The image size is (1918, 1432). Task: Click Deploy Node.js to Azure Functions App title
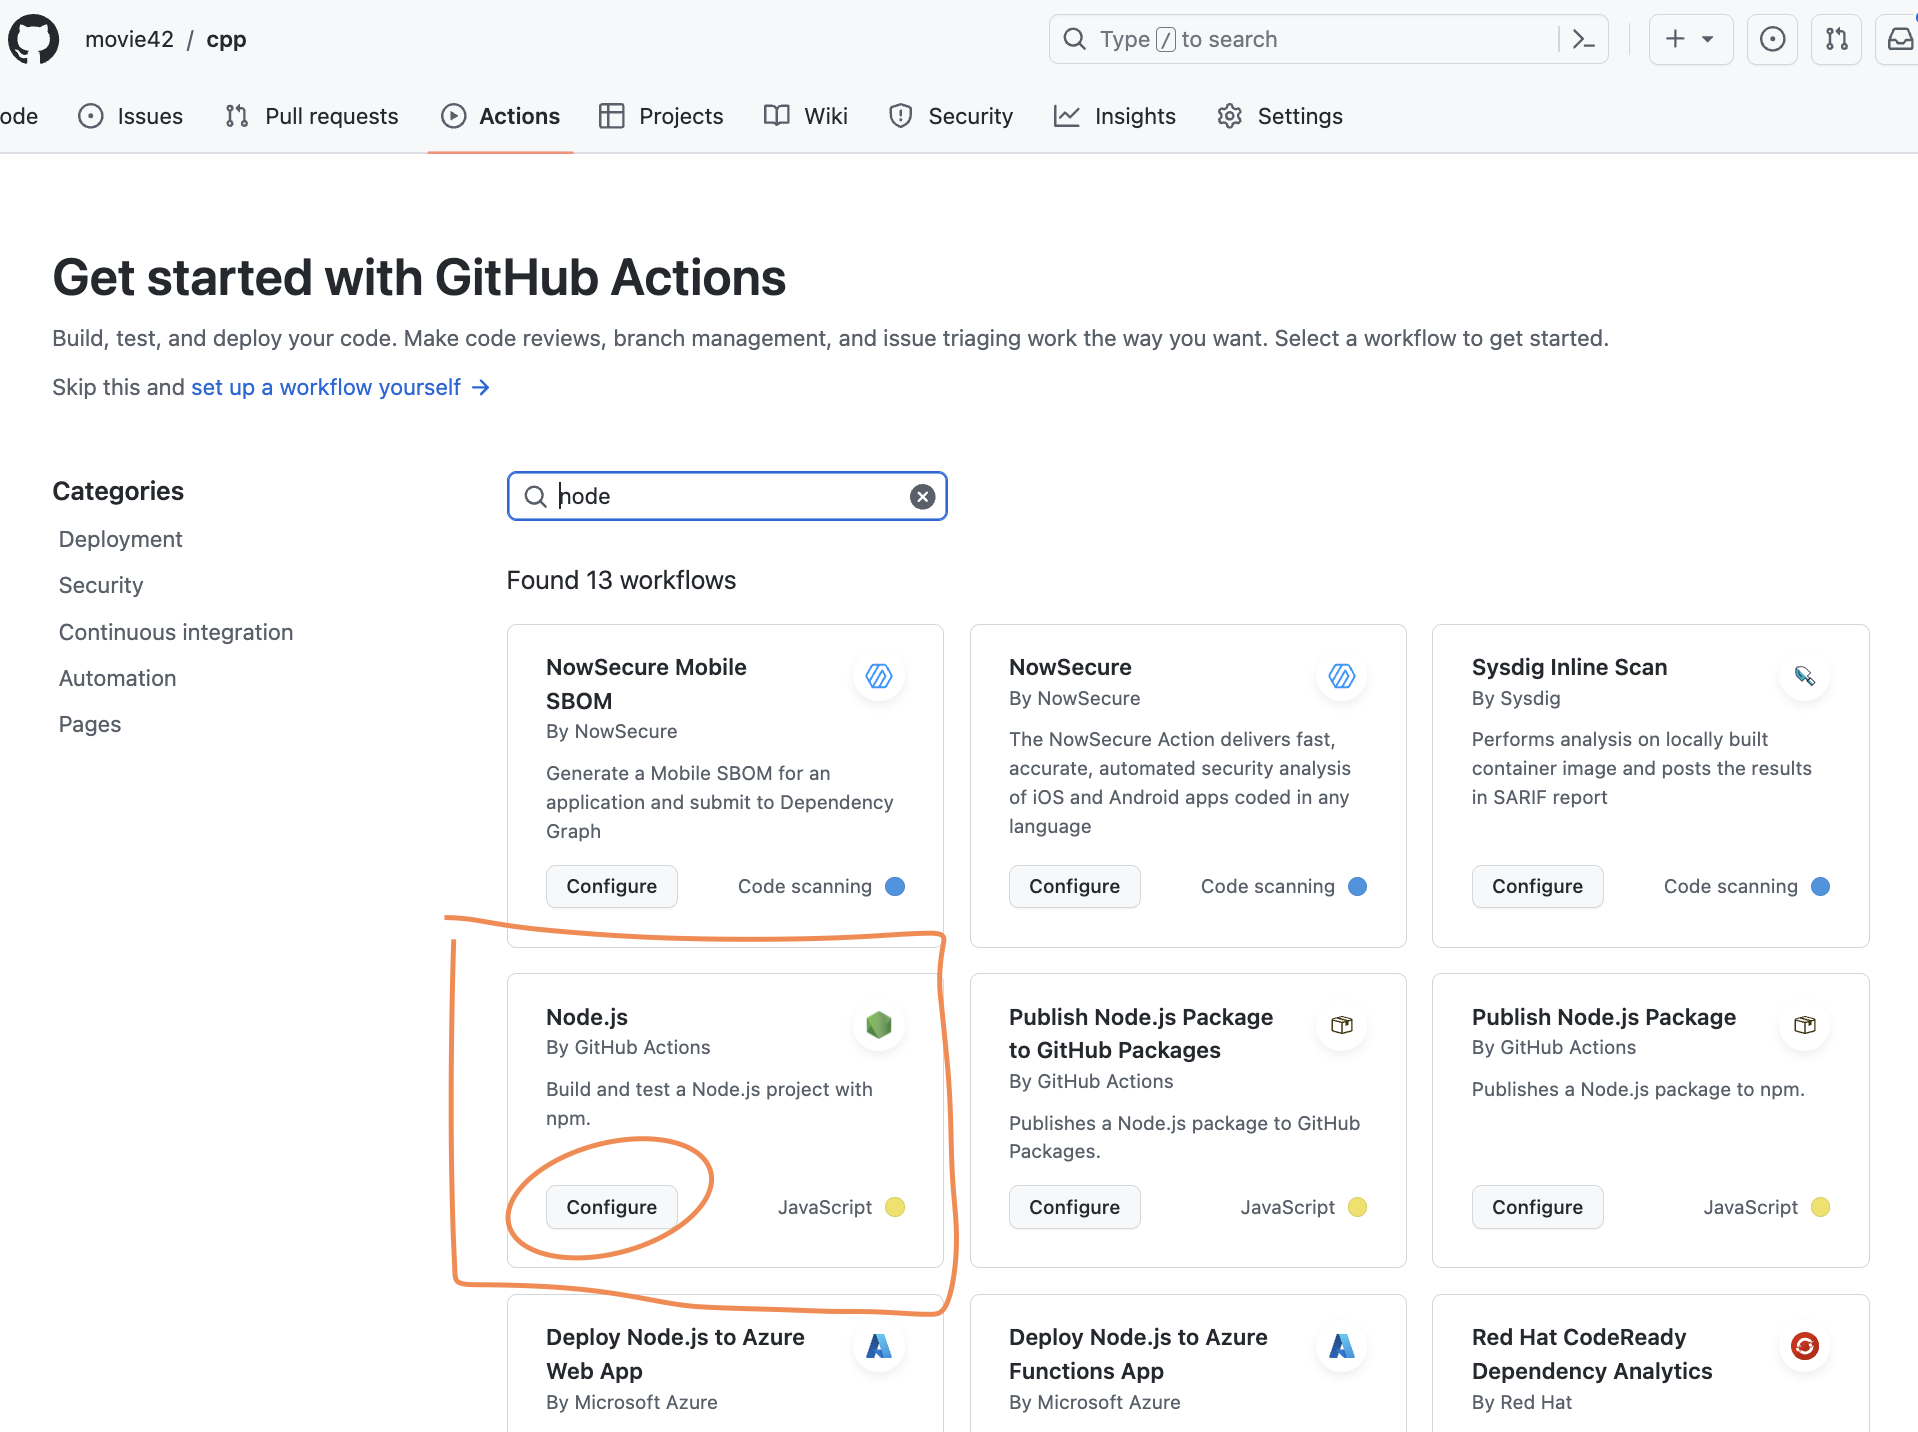1138,1354
